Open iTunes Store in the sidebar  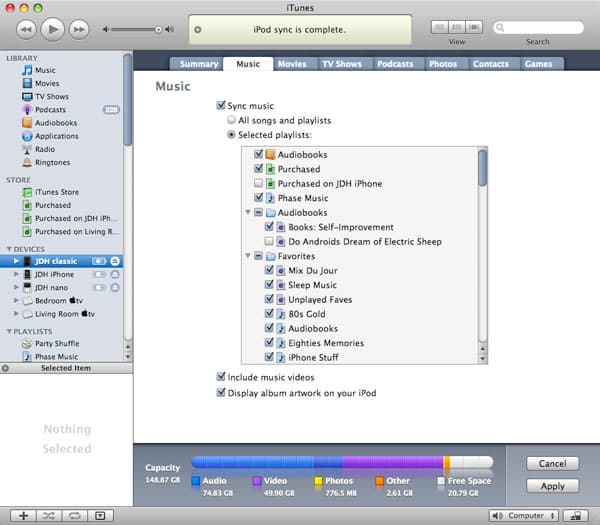click(x=56, y=192)
